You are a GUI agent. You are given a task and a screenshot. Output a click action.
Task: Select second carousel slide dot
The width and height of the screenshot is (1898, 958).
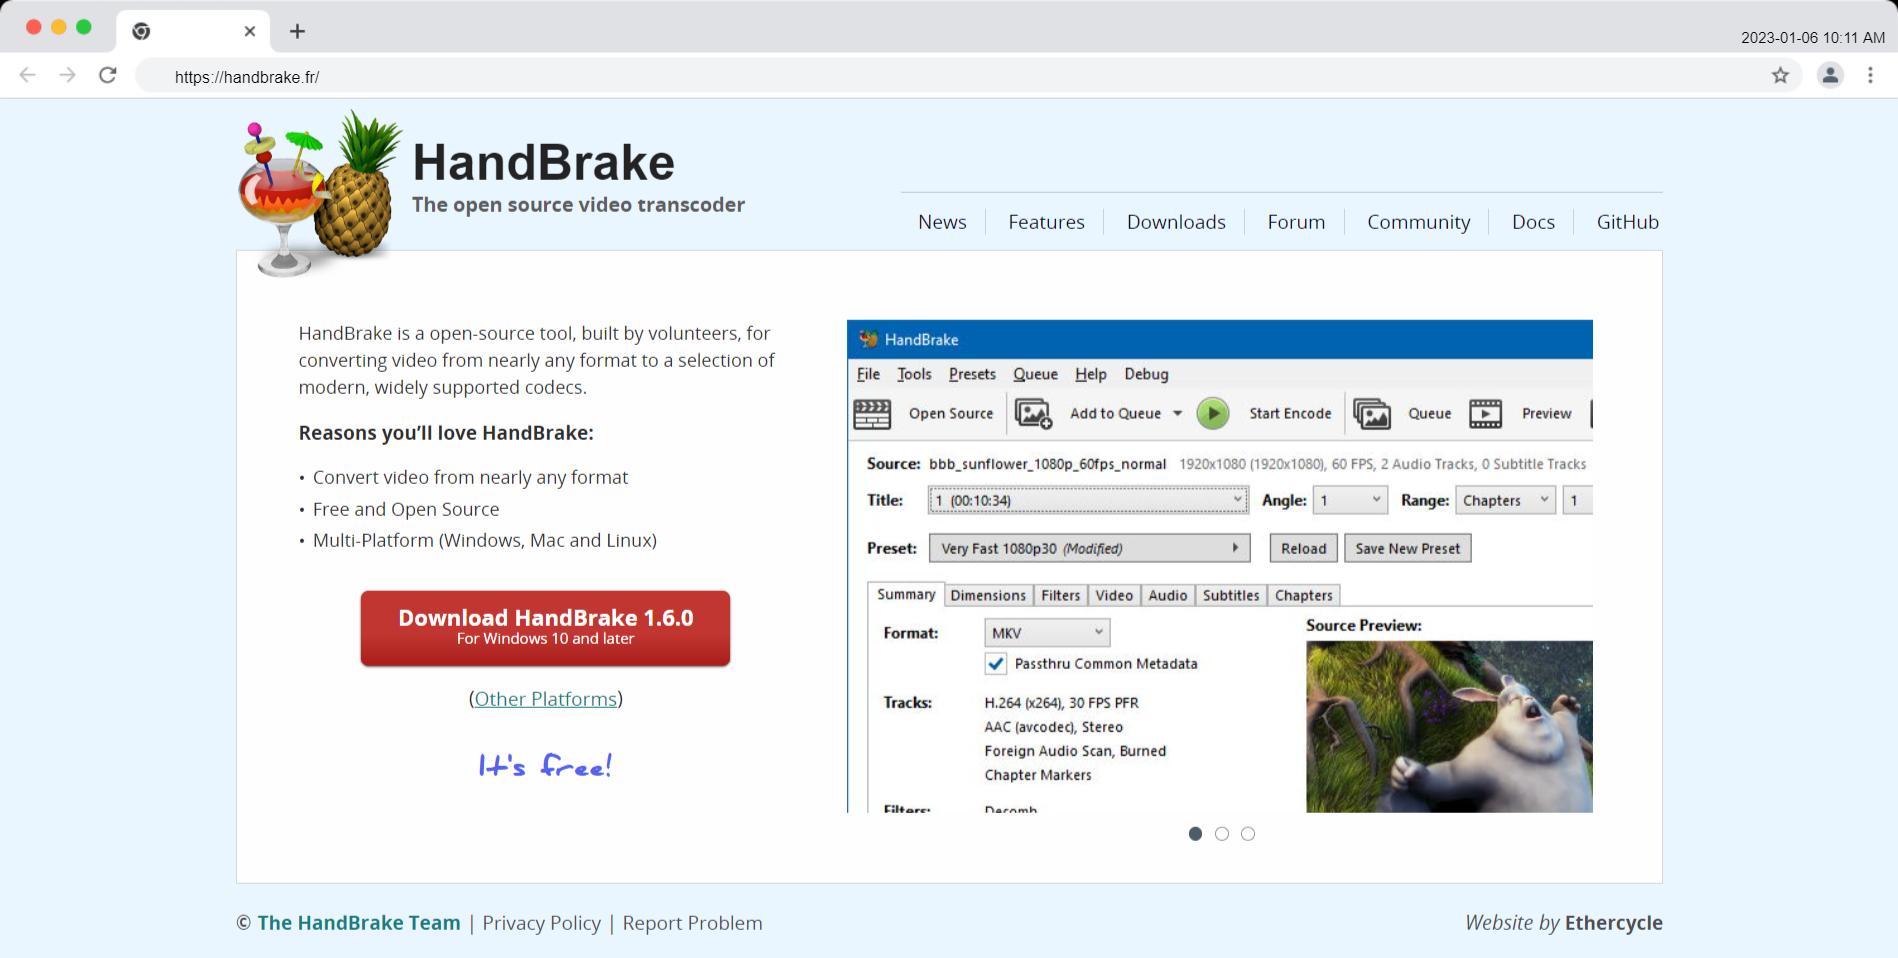point(1221,834)
